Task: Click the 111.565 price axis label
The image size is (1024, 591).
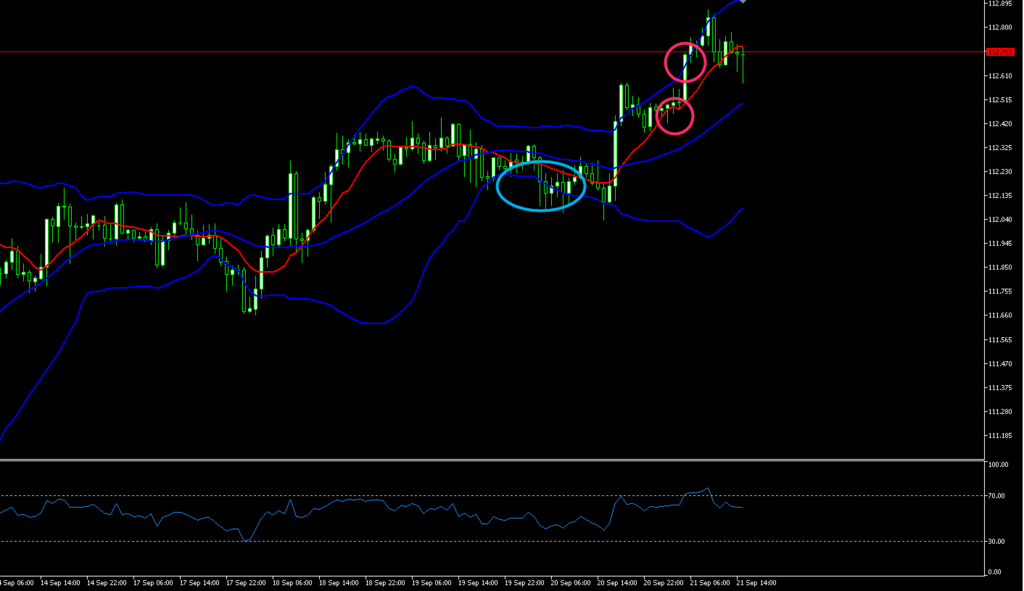Action: [x=1000, y=340]
